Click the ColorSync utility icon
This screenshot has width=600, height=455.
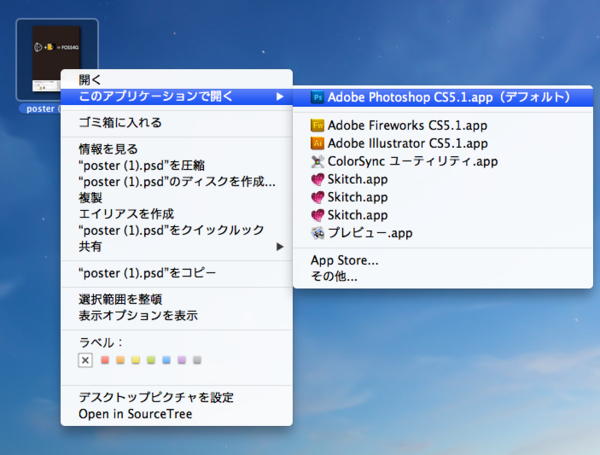tap(317, 161)
